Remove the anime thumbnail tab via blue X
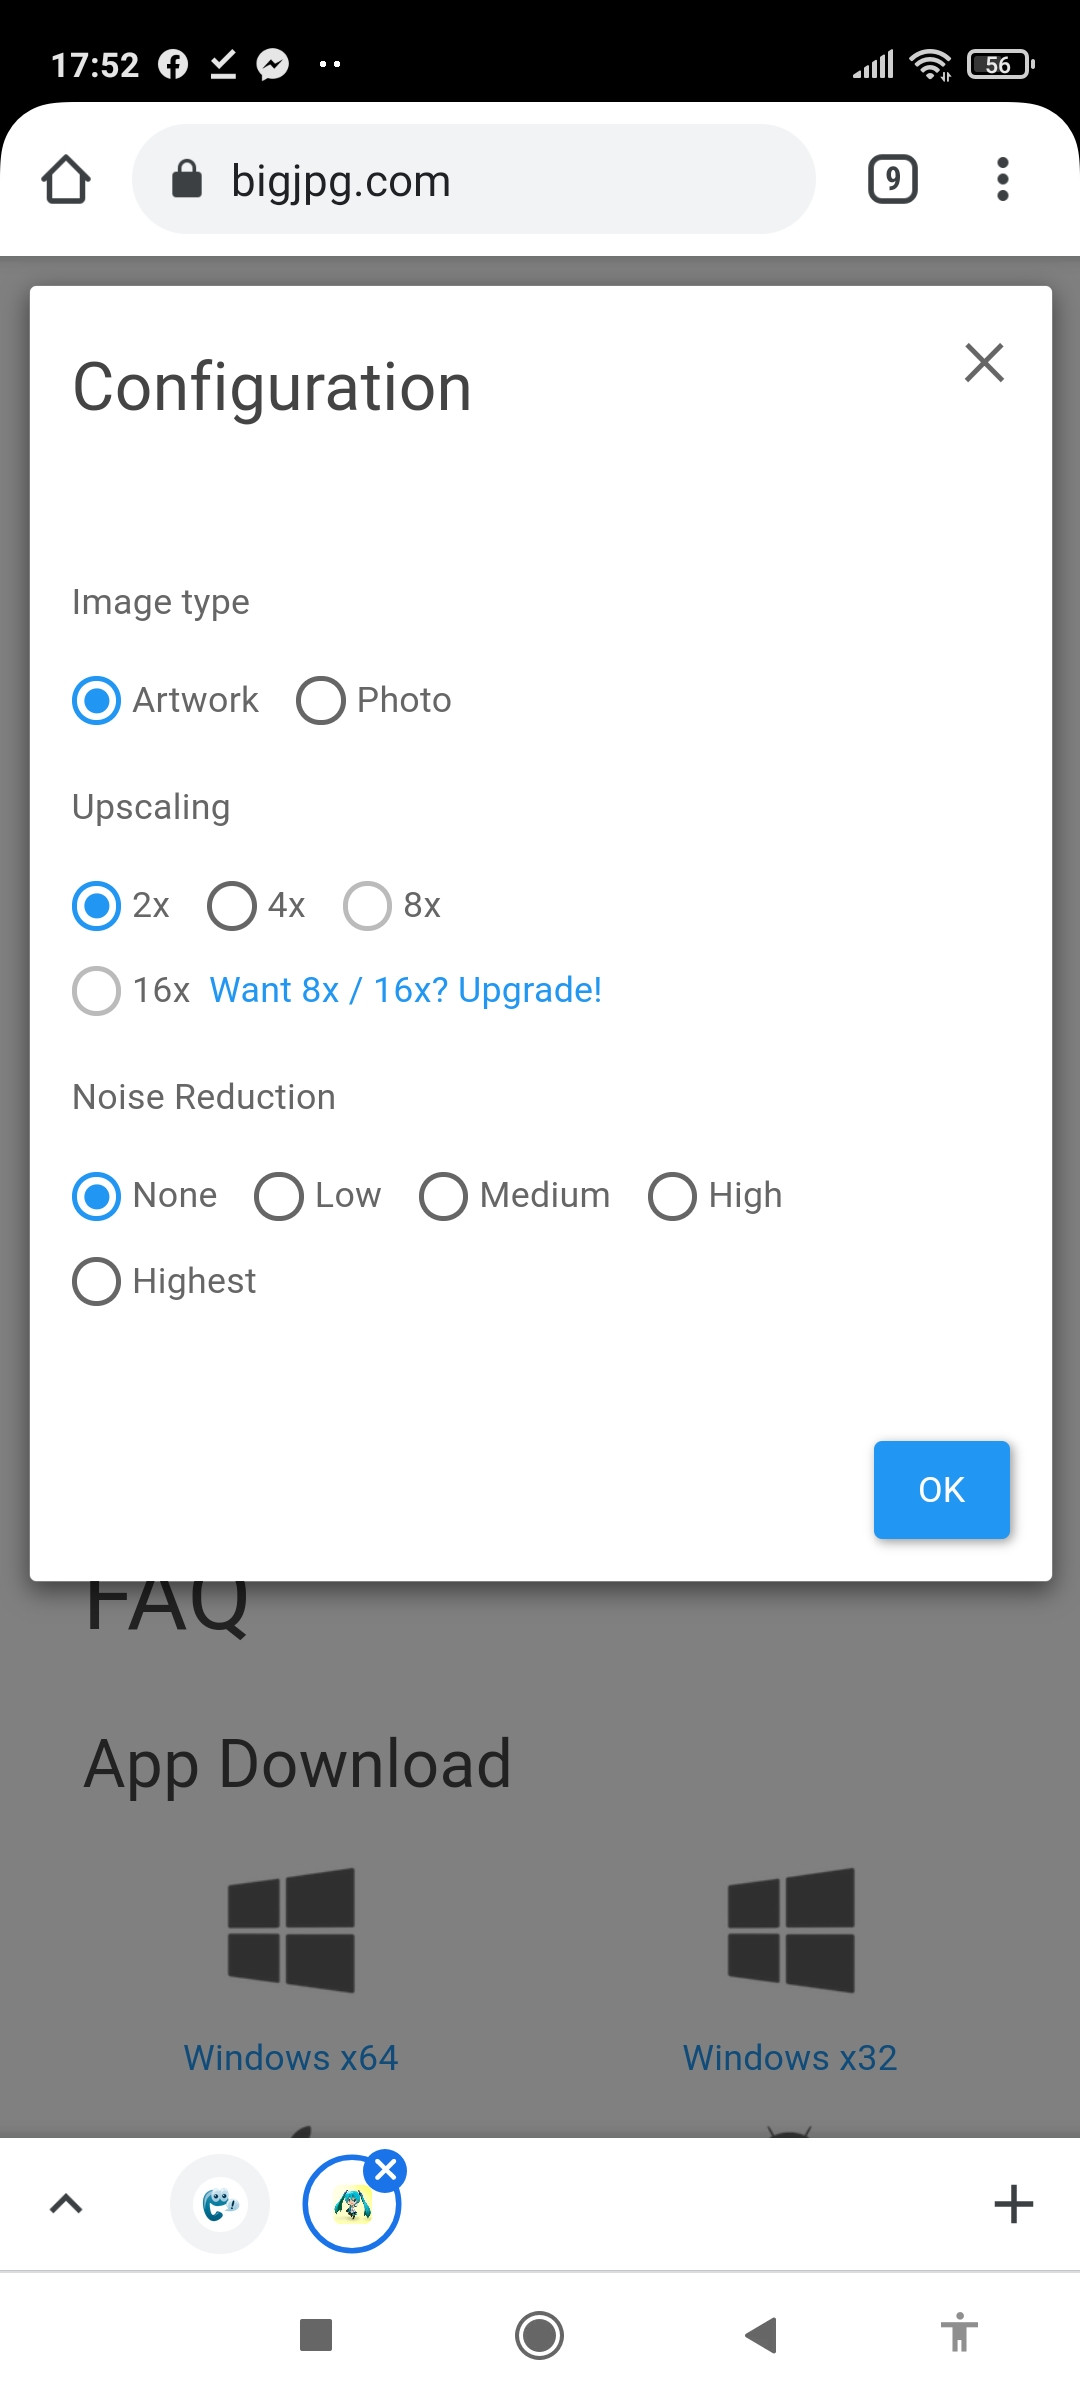1080x2400 pixels. (386, 2170)
